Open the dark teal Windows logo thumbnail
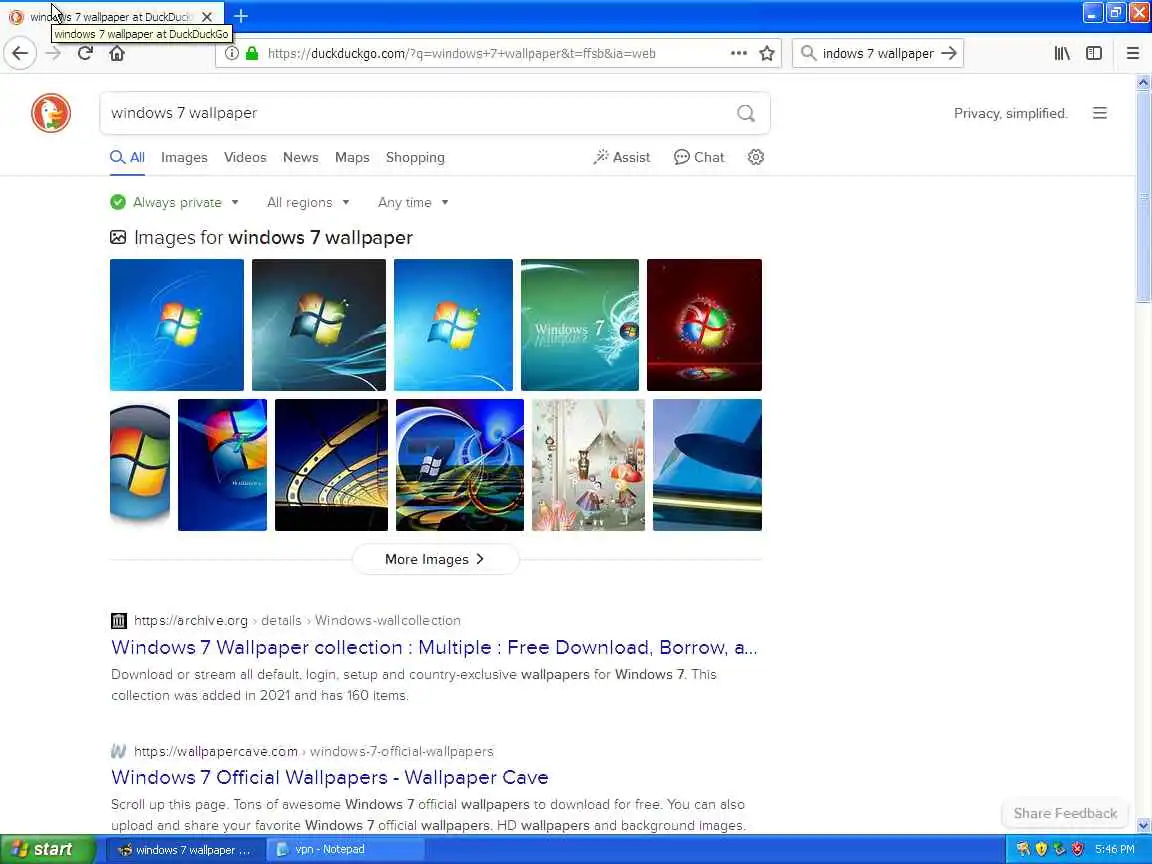The width and height of the screenshot is (1152, 864). (319, 325)
